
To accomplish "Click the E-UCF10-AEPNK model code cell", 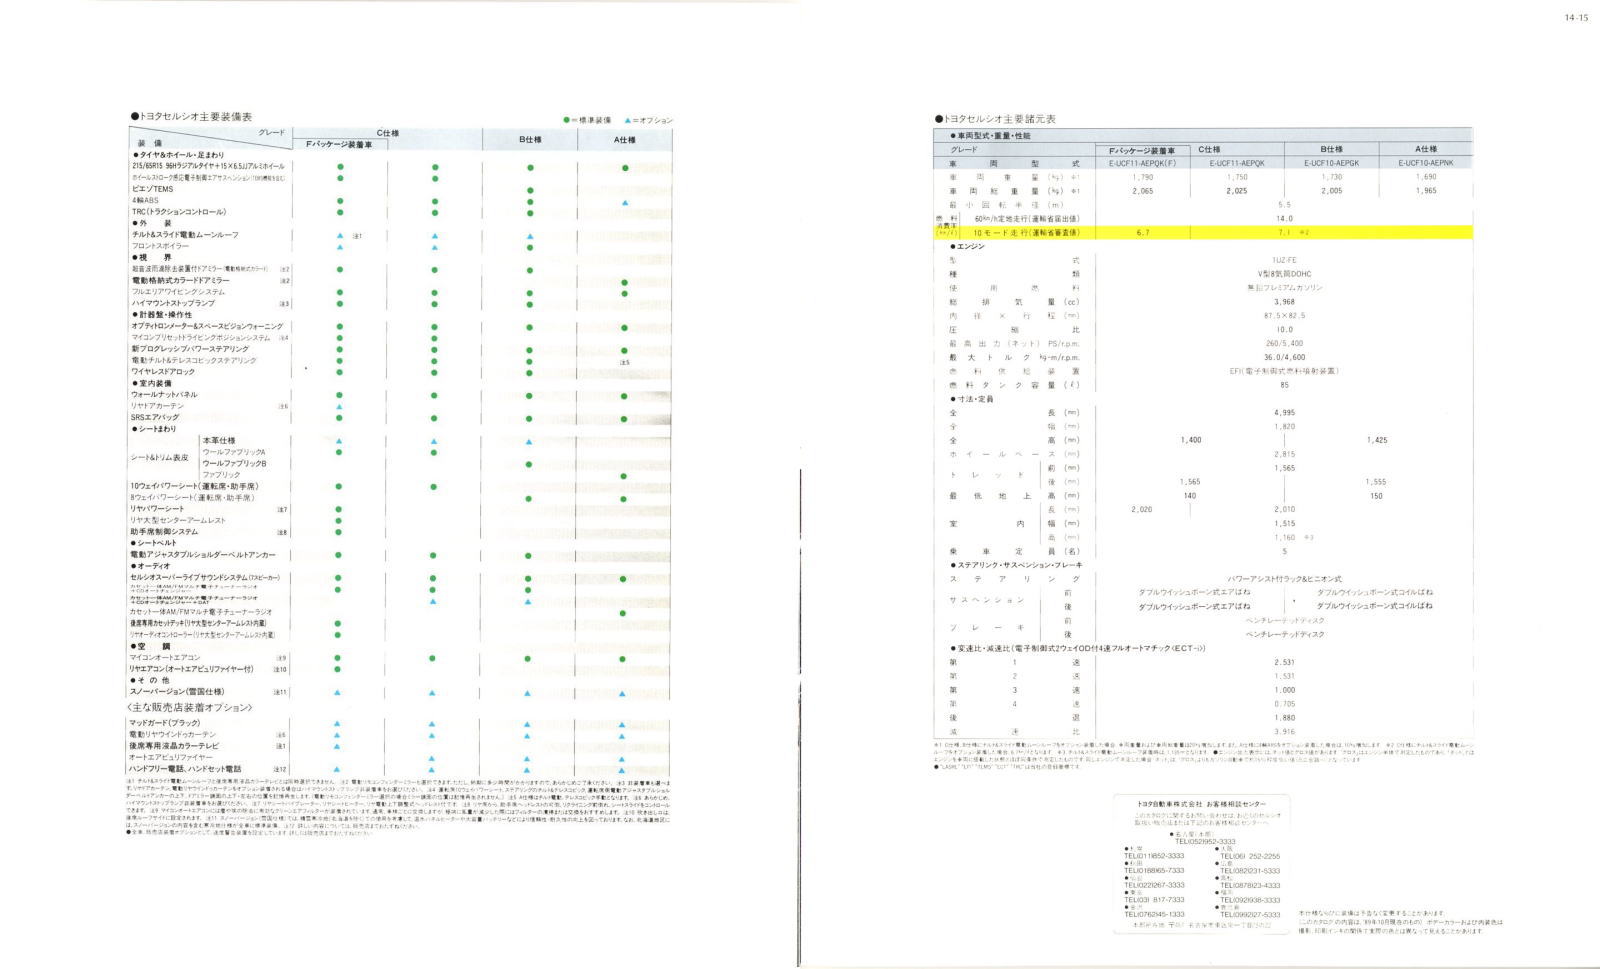I will [x=1426, y=163].
